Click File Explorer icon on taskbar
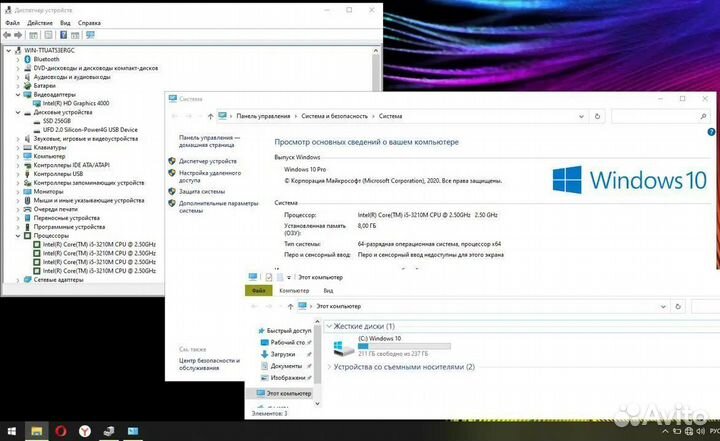The height and width of the screenshot is (441, 720). (36, 431)
